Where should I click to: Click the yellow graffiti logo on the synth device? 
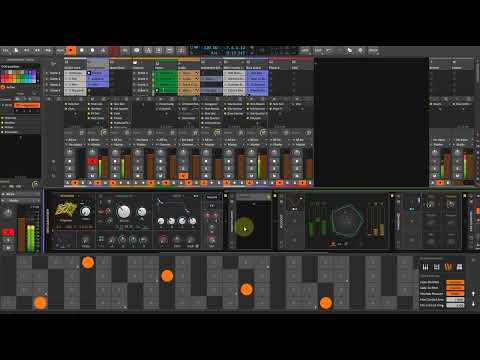(66, 209)
